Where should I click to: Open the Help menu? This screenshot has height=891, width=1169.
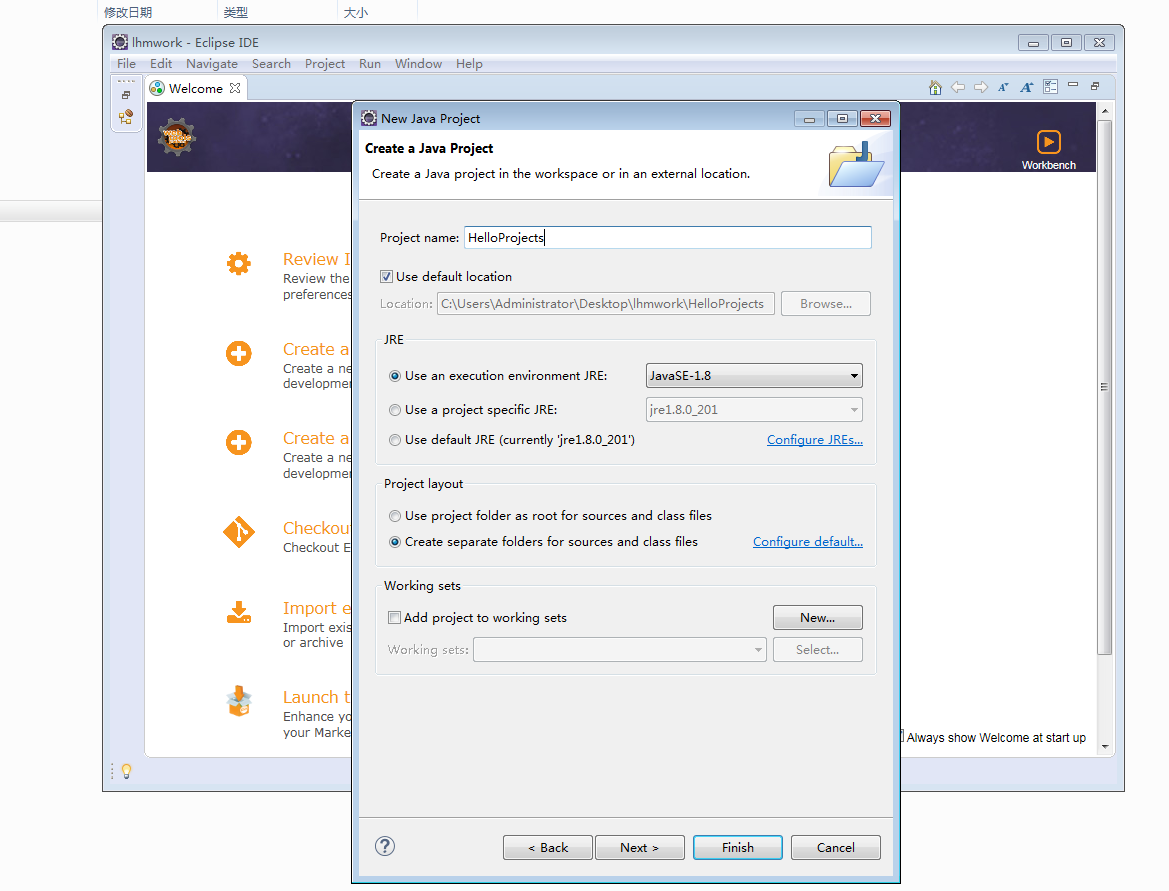tap(469, 64)
